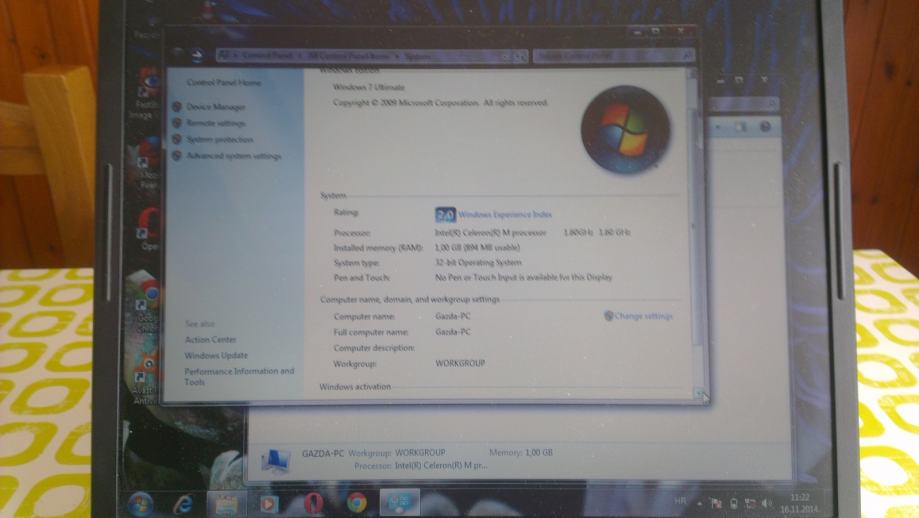Screen dimensions: 919x518
Task: Click the address bar refresh button
Action: pos(521,56)
